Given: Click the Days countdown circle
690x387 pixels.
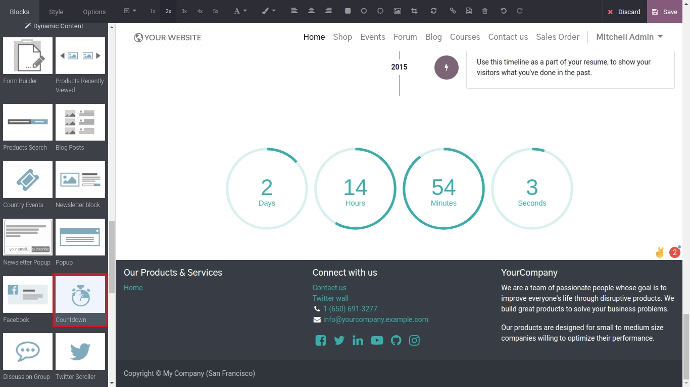Looking at the screenshot, I should [267, 188].
